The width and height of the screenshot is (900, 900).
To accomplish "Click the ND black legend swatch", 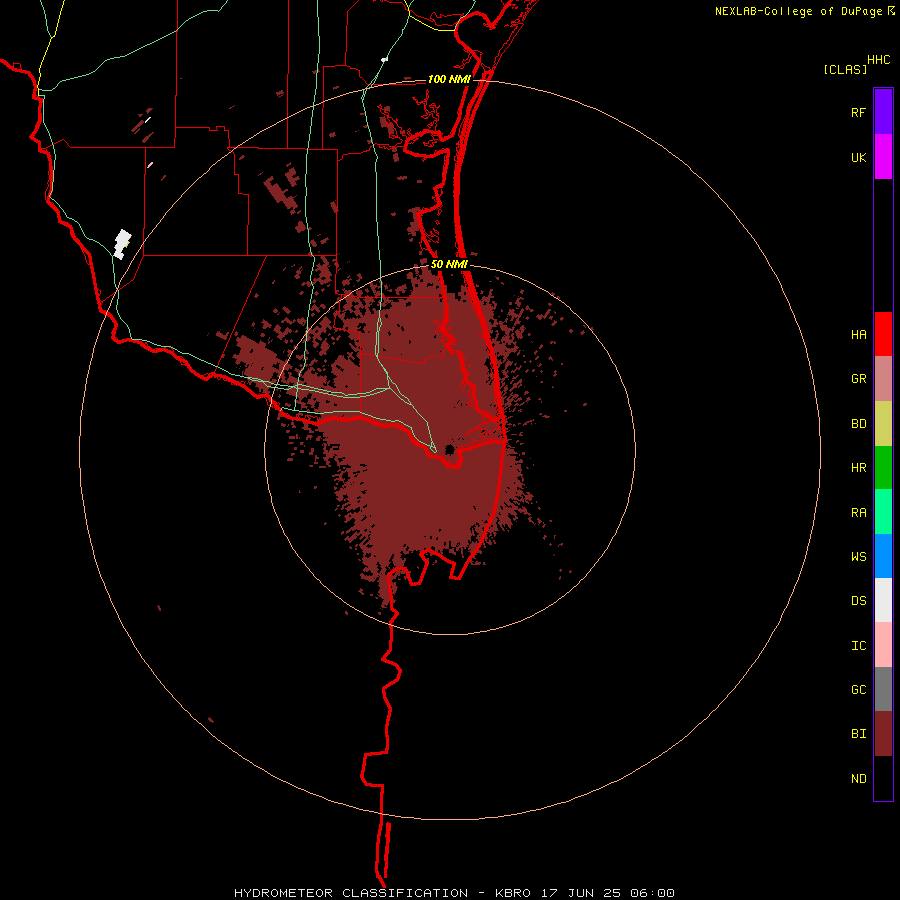I will (x=883, y=778).
